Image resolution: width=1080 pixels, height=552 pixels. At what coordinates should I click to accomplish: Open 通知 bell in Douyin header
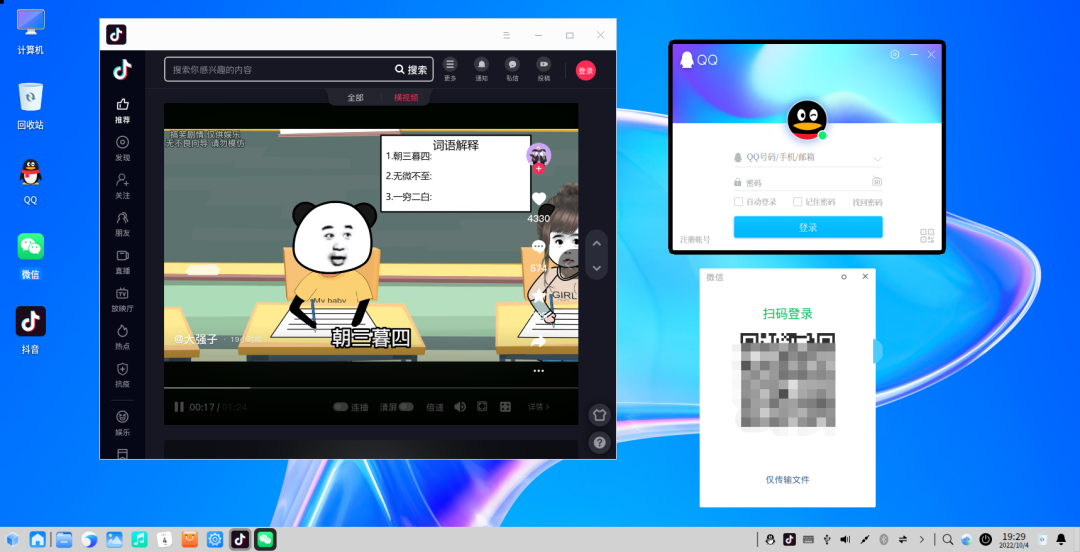pyautogui.click(x=481, y=65)
